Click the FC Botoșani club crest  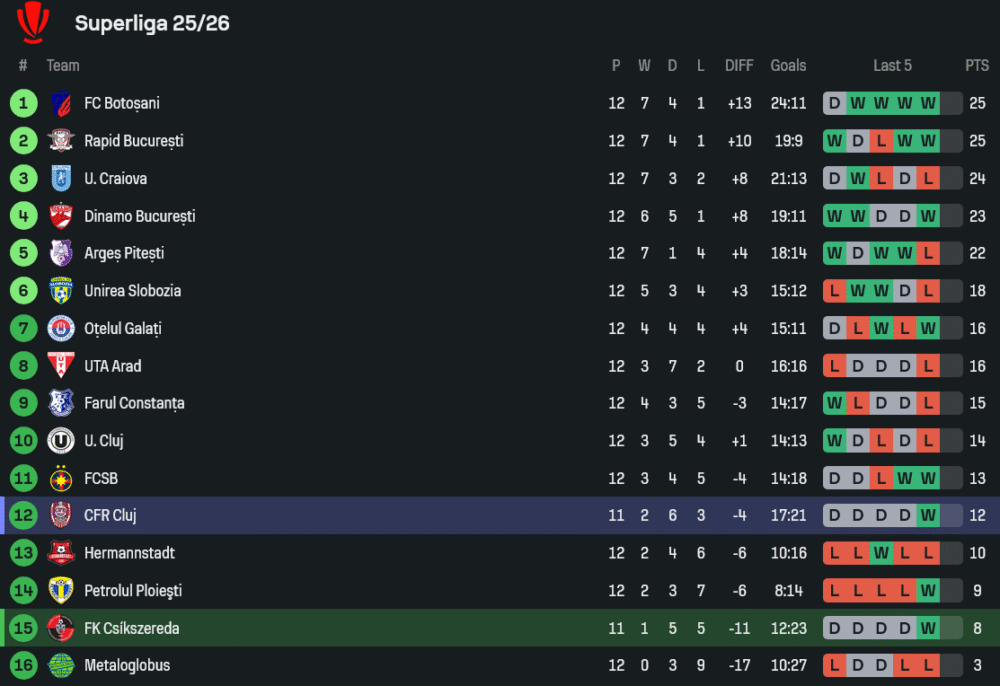tap(61, 103)
